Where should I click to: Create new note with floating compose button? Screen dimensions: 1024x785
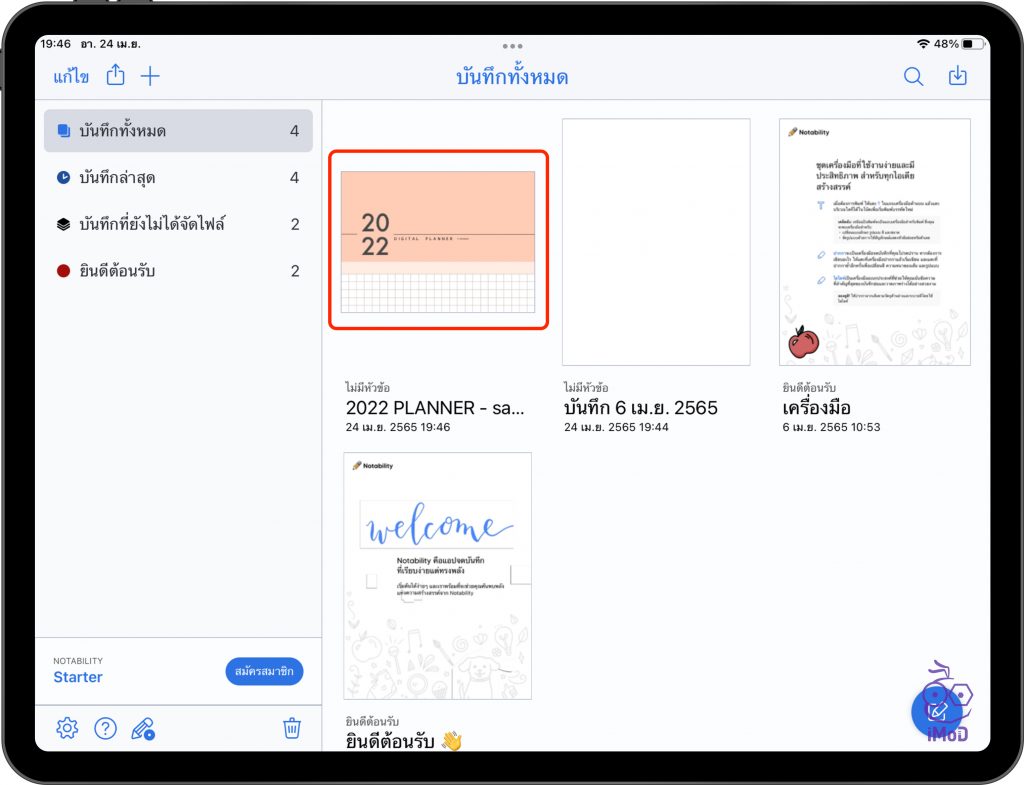coord(937,712)
